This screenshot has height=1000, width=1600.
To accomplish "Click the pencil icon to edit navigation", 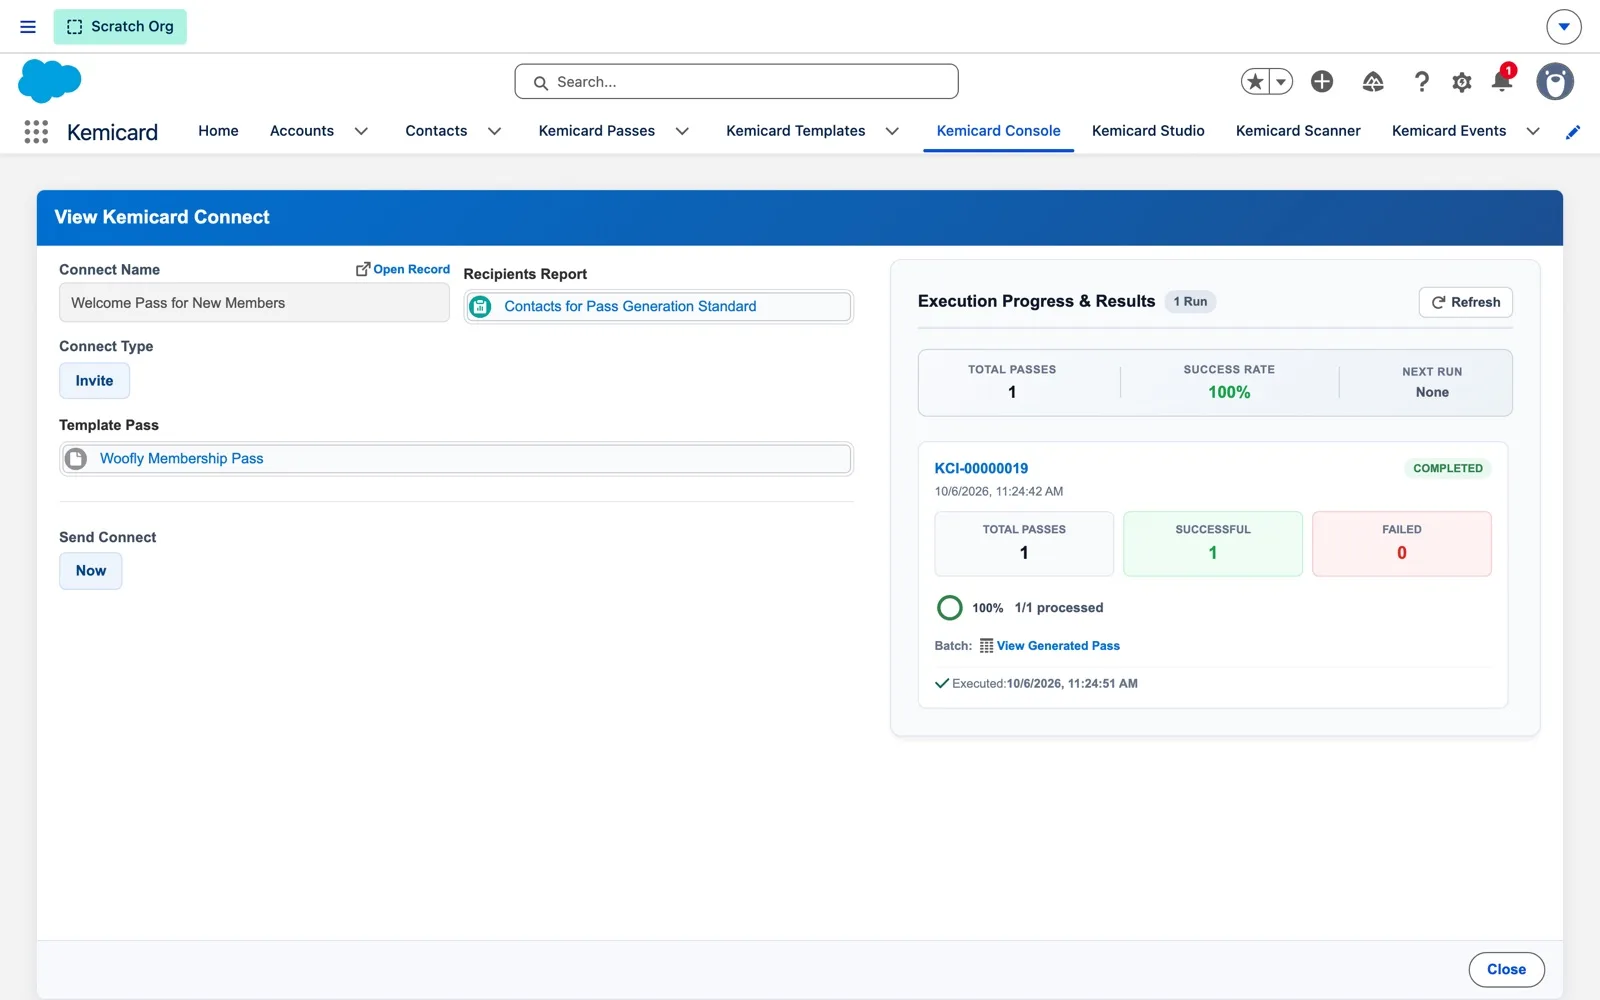I will click(x=1573, y=132).
